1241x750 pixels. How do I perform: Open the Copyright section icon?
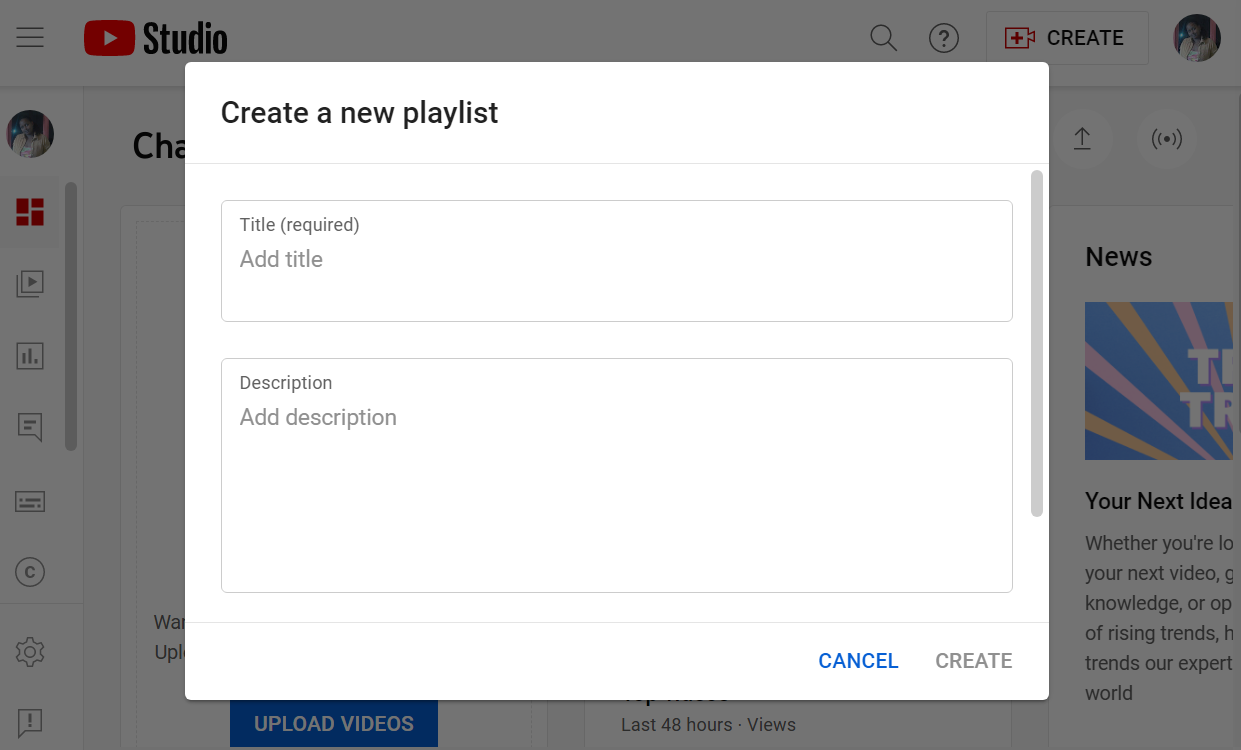[x=30, y=572]
